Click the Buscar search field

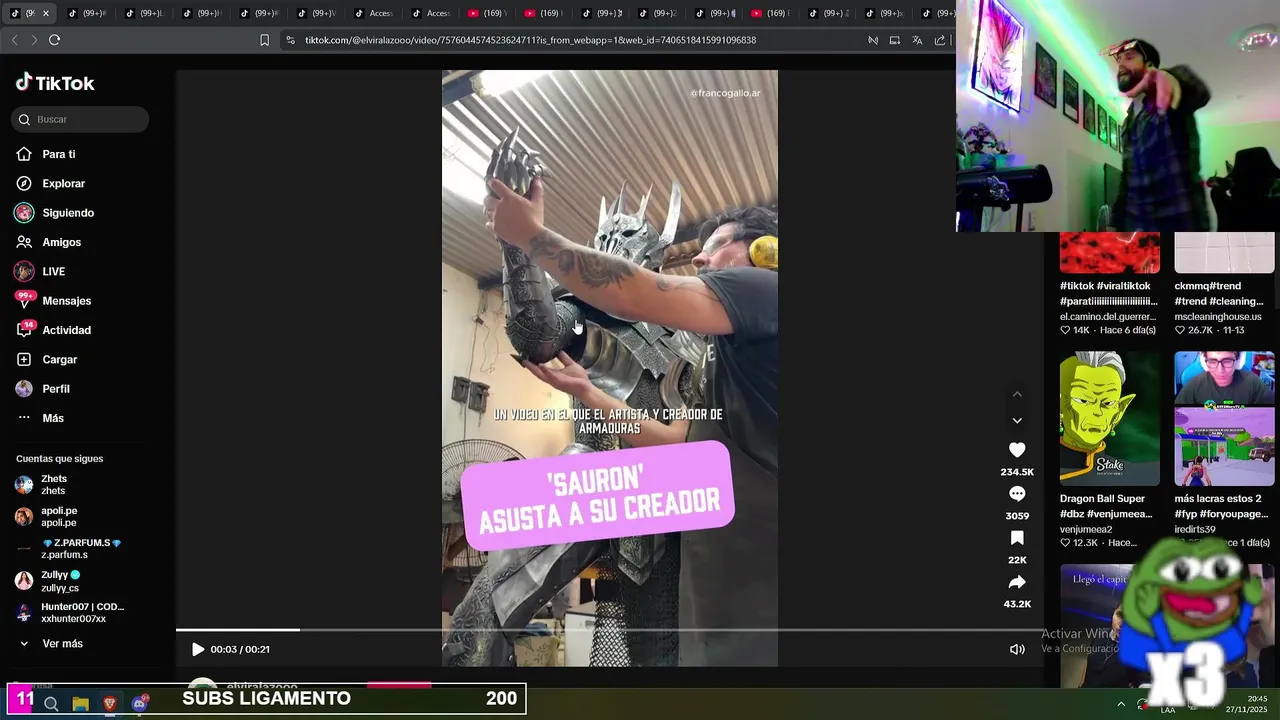tap(80, 119)
